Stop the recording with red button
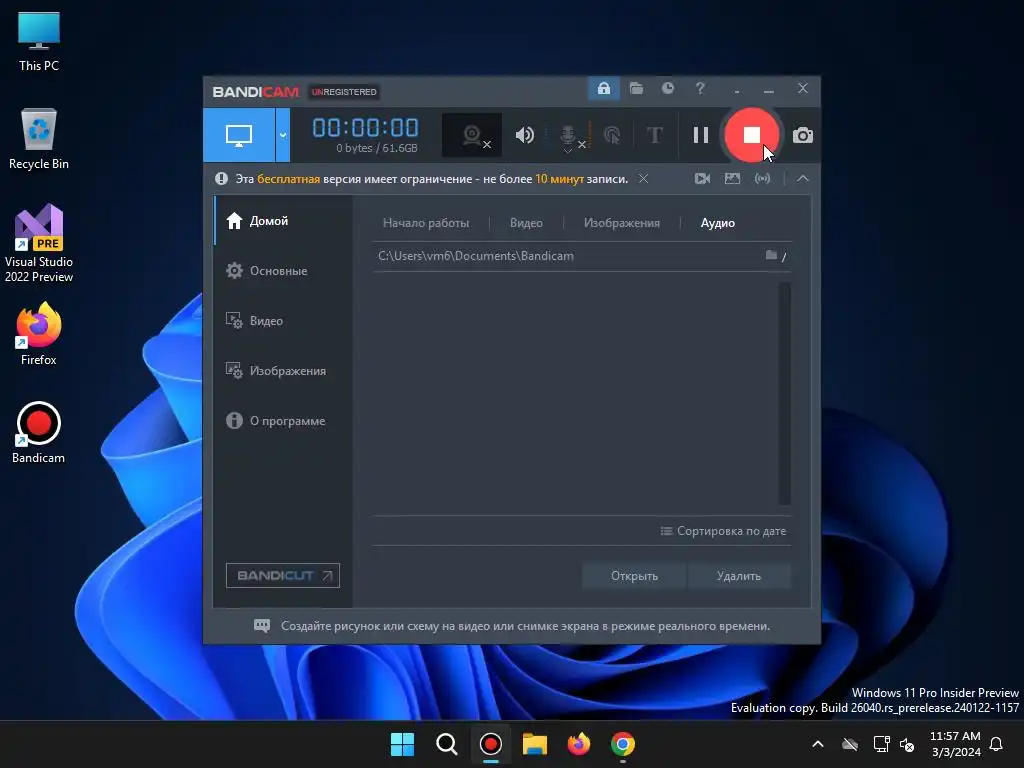 752,135
